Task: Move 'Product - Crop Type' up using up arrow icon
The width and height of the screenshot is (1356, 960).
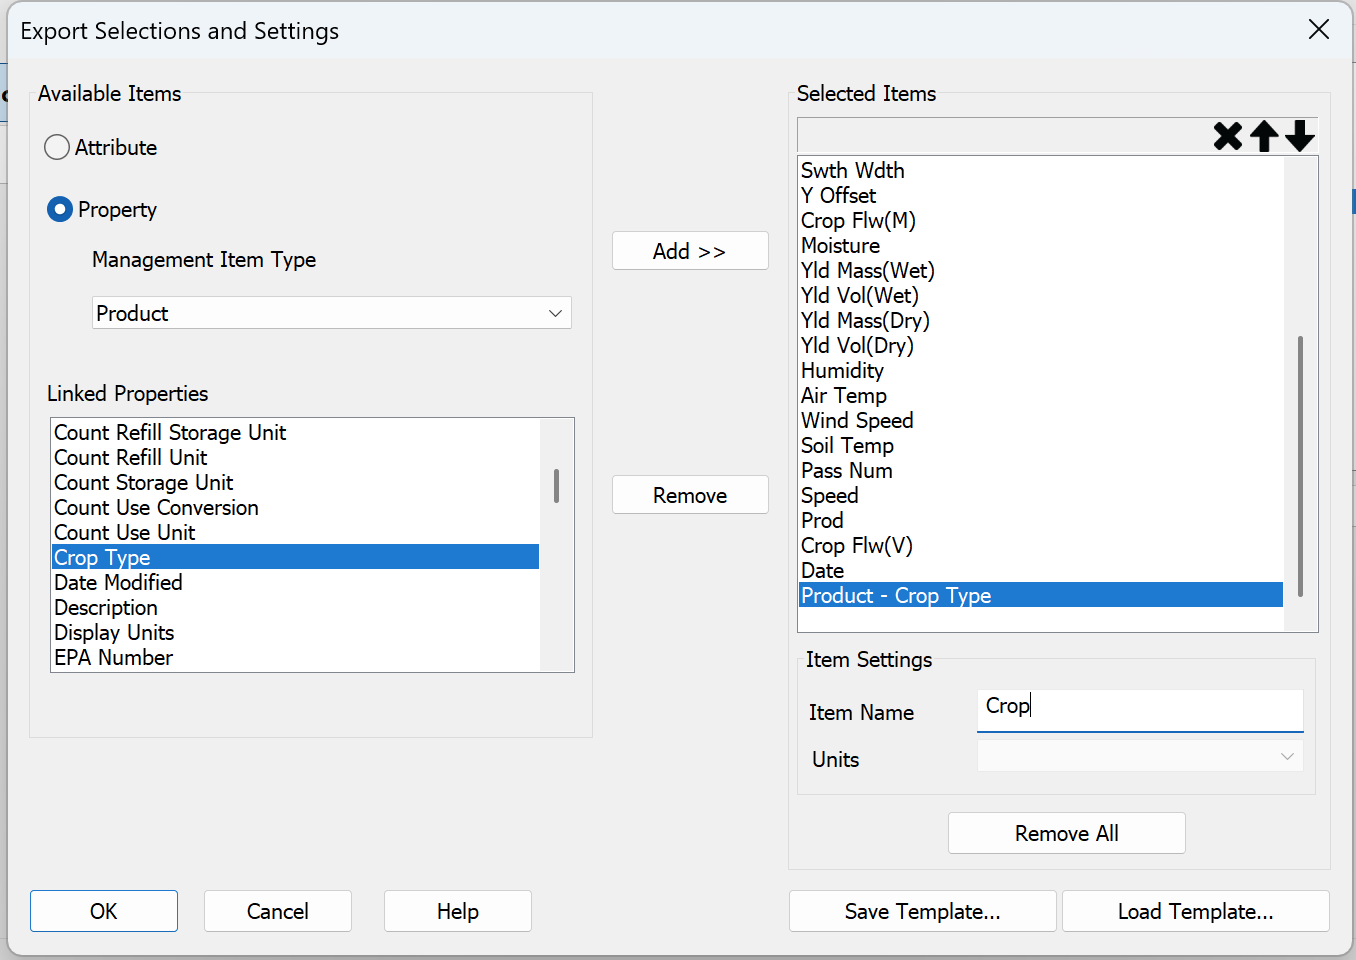Action: (x=1264, y=136)
